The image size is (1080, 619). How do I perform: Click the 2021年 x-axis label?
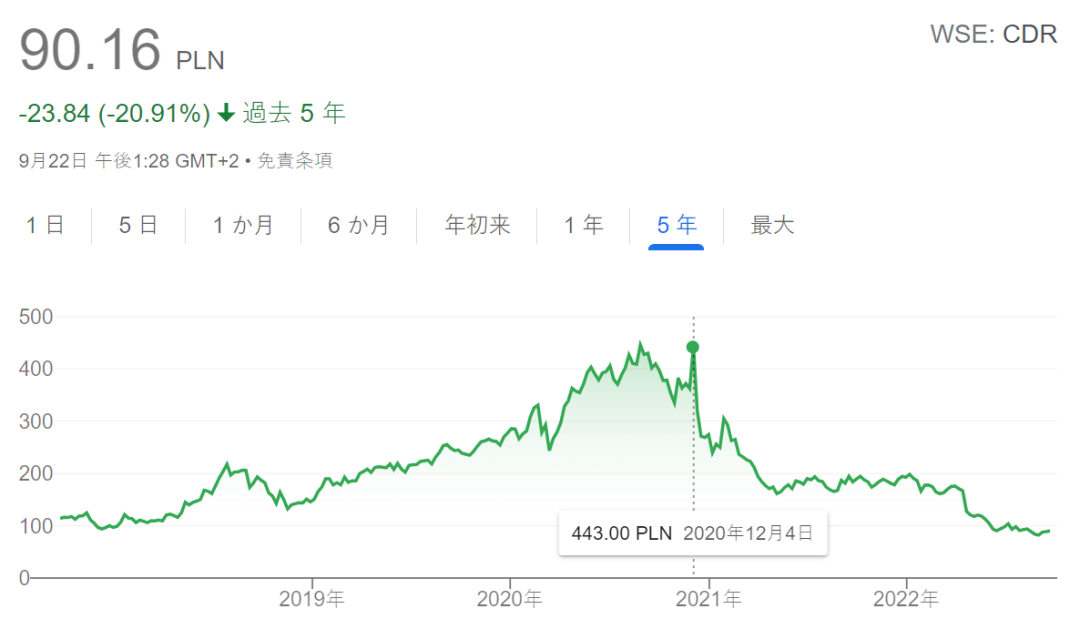[x=709, y=599]
